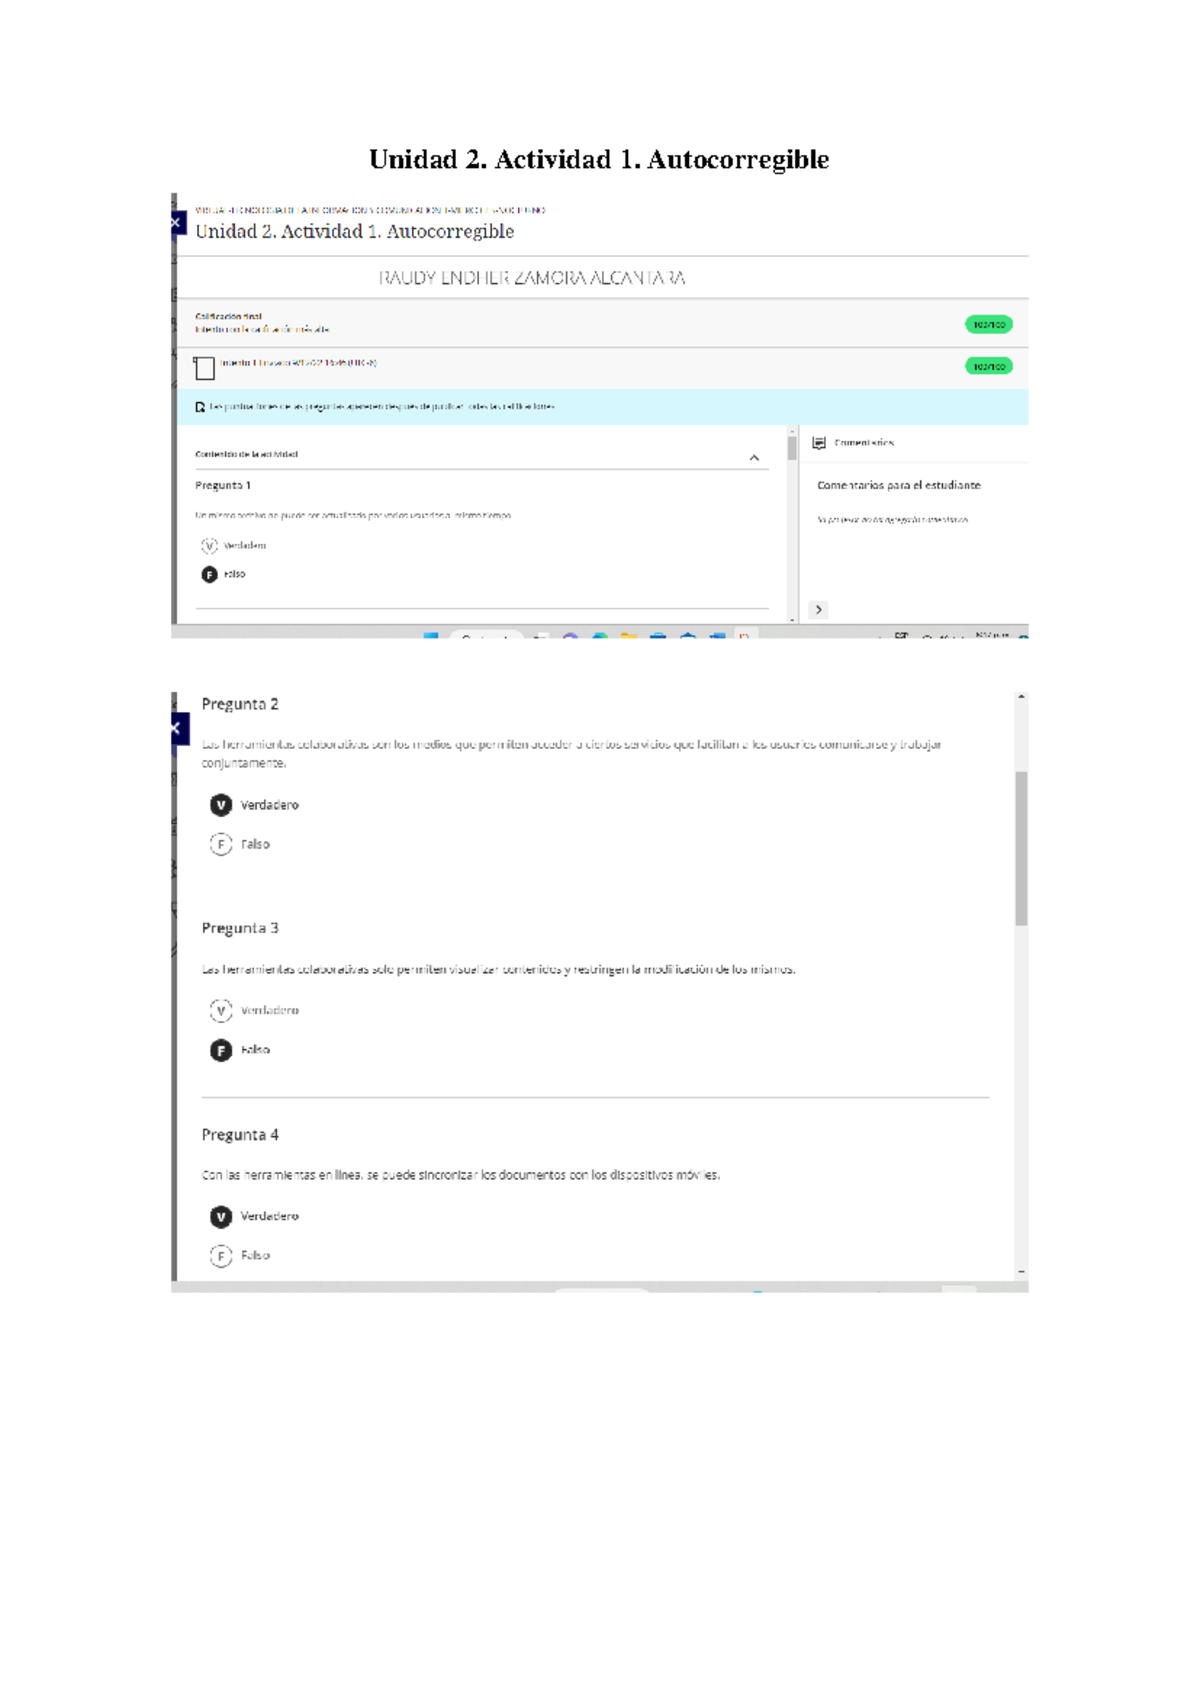
Task: Click the green score badge for Intento 1
Action: (988, 367)
